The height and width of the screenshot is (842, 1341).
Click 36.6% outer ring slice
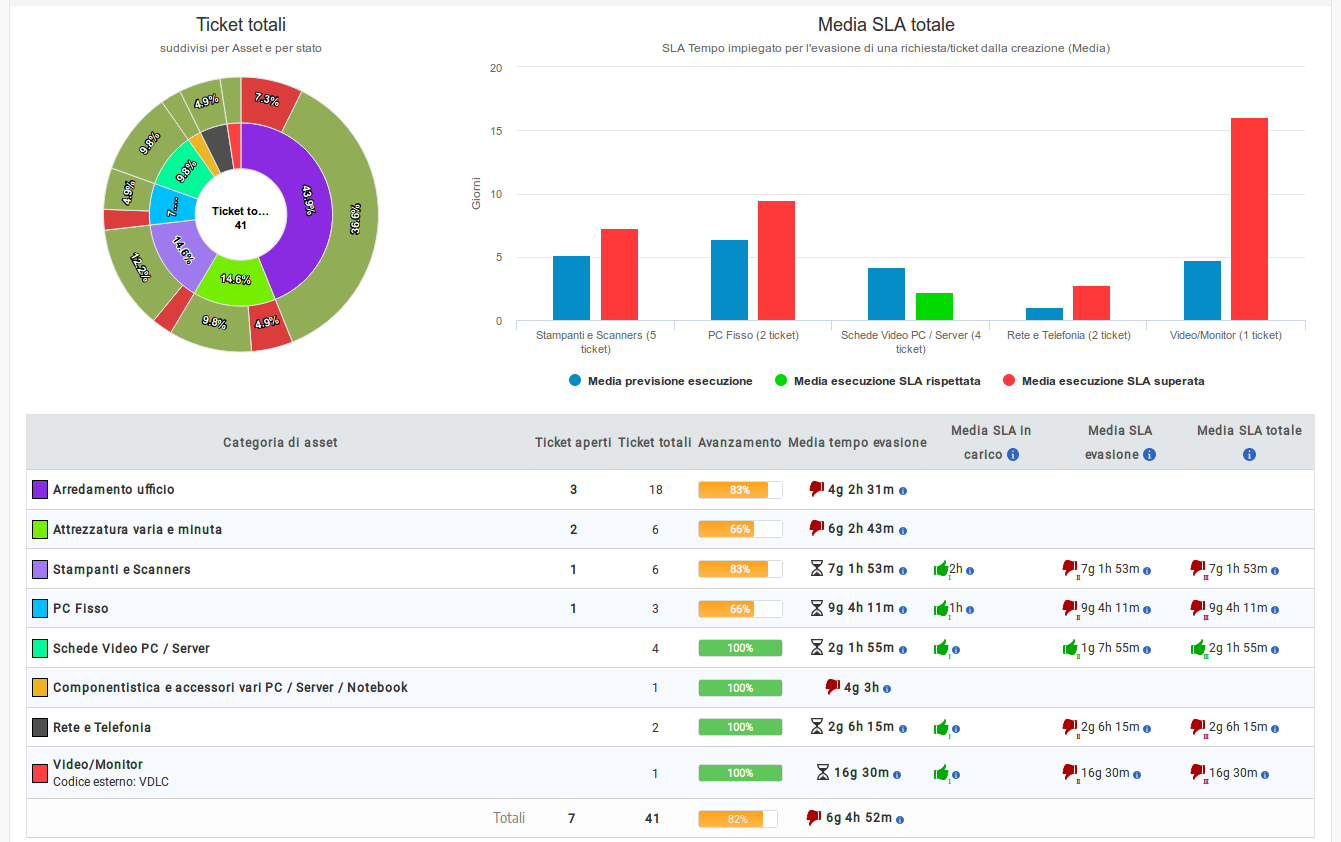point(353,220)
